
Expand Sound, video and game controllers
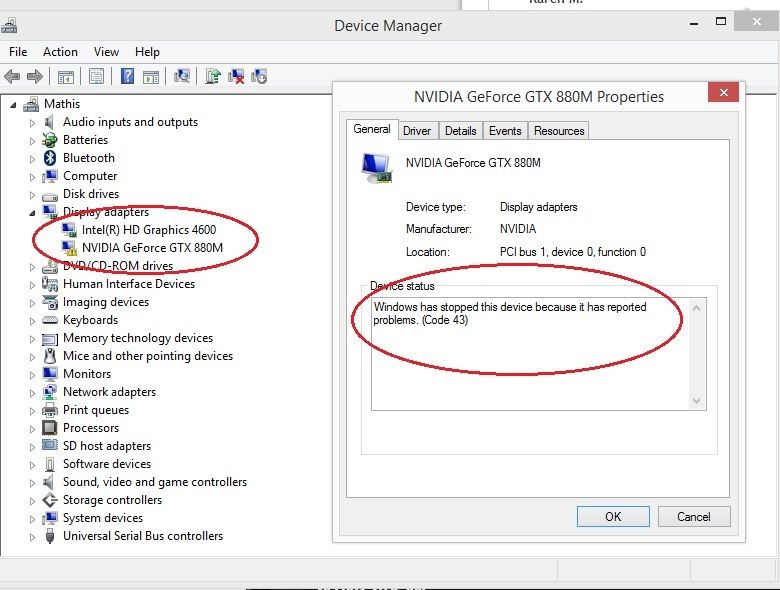[32, 483]
